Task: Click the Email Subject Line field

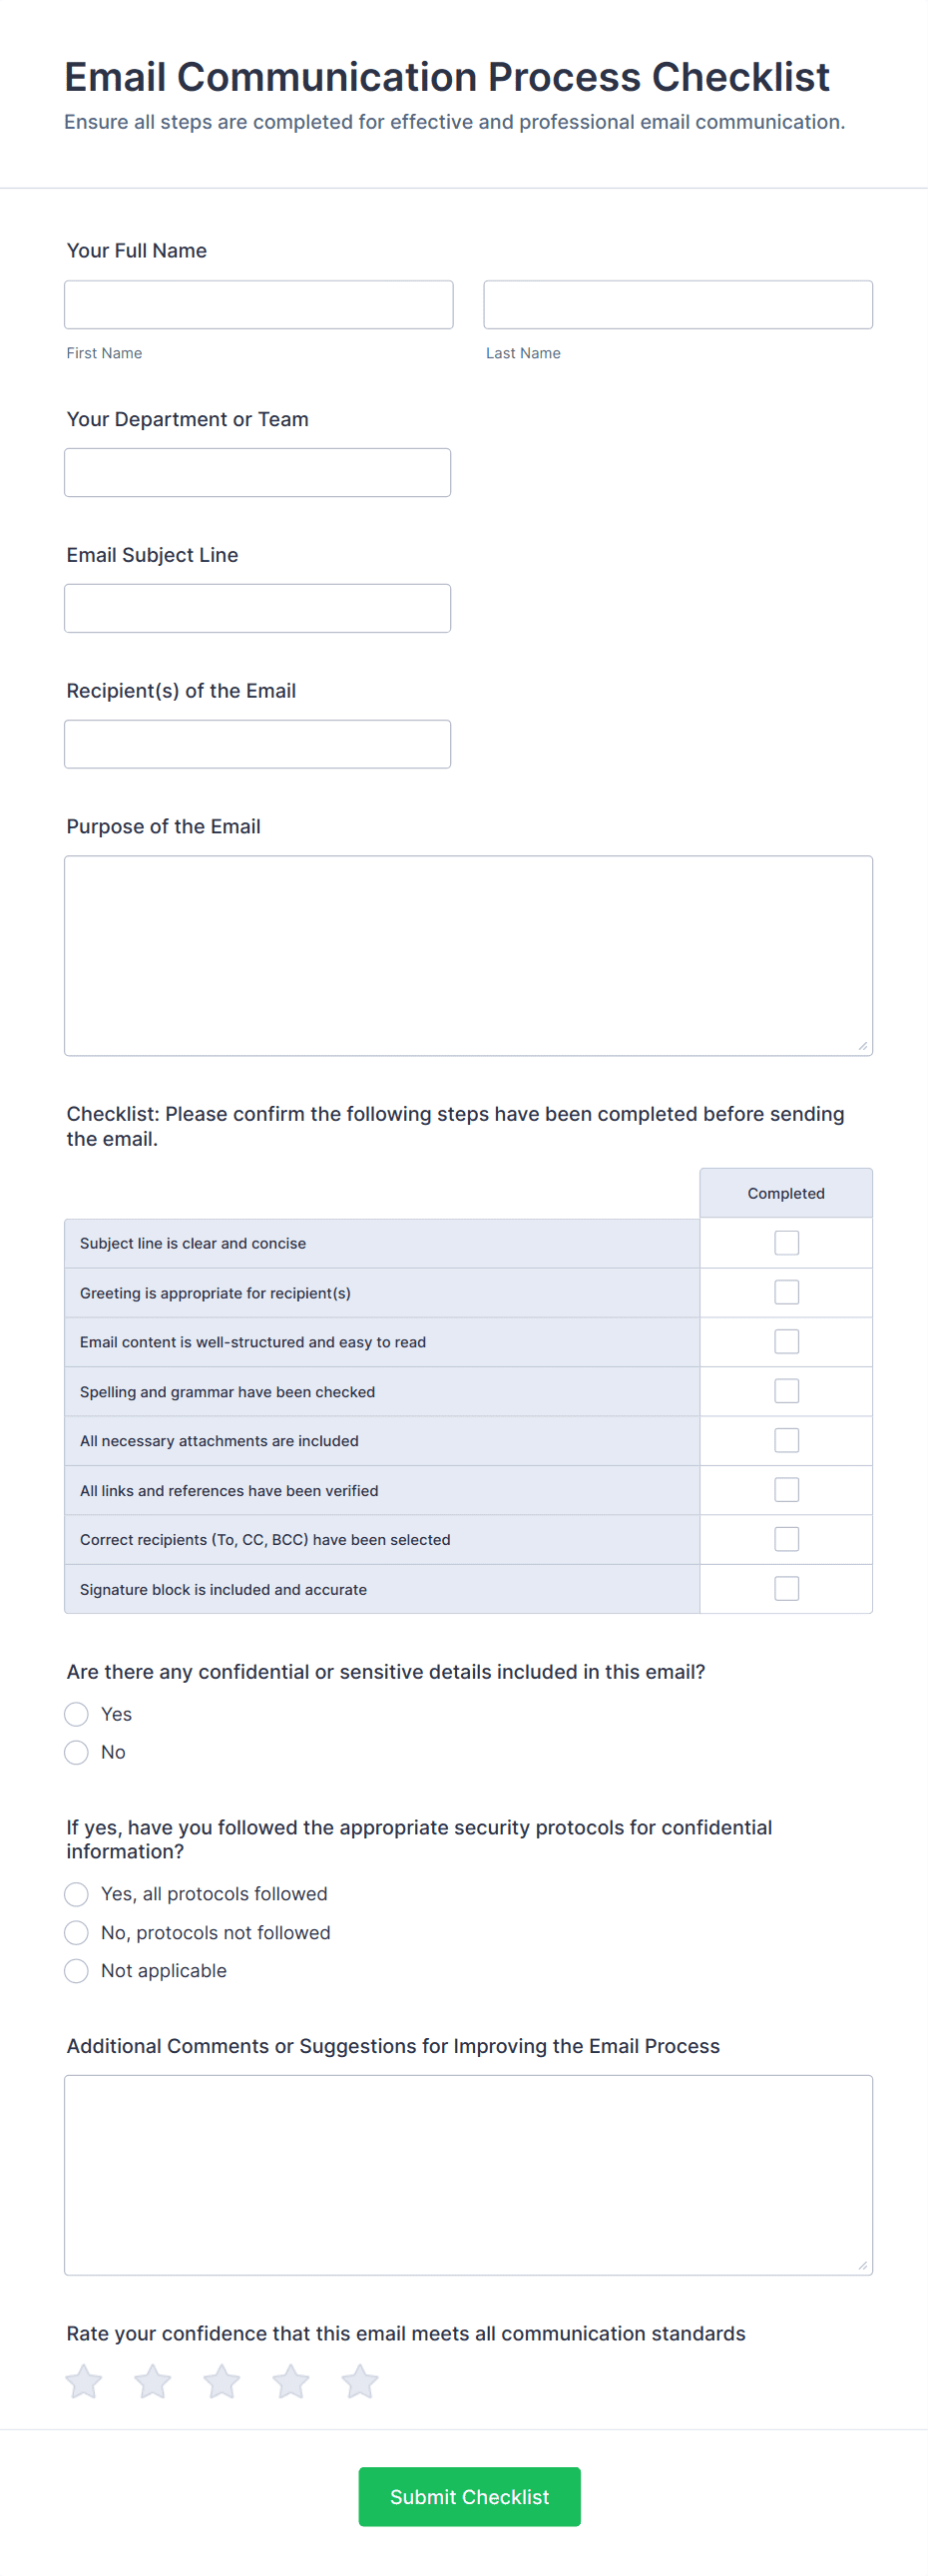Action: coord(257,608)
